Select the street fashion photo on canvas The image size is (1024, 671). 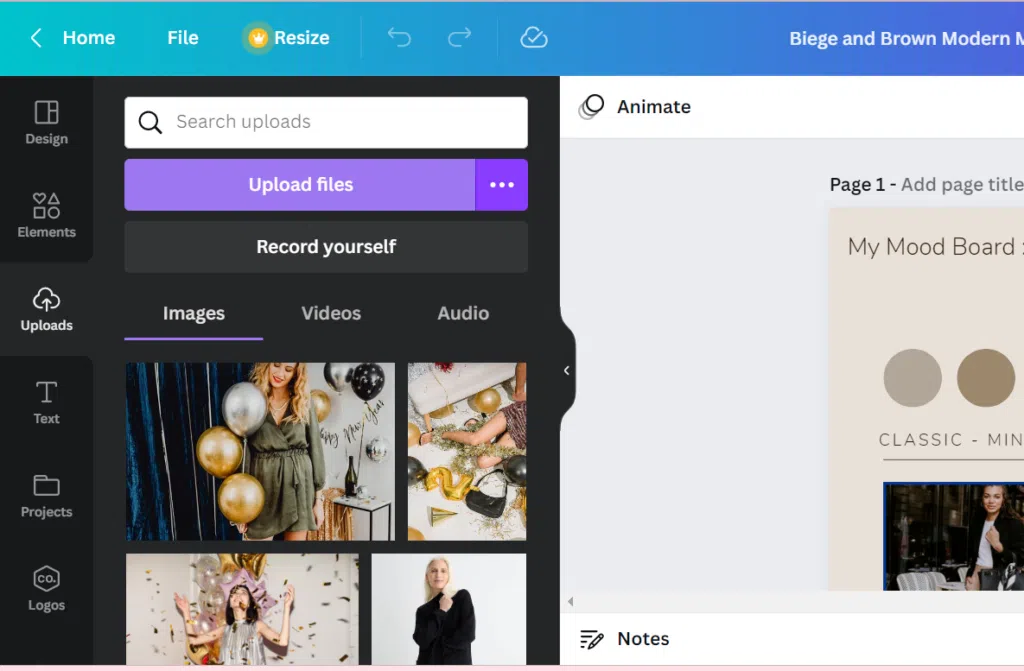(x=953, y=536)
